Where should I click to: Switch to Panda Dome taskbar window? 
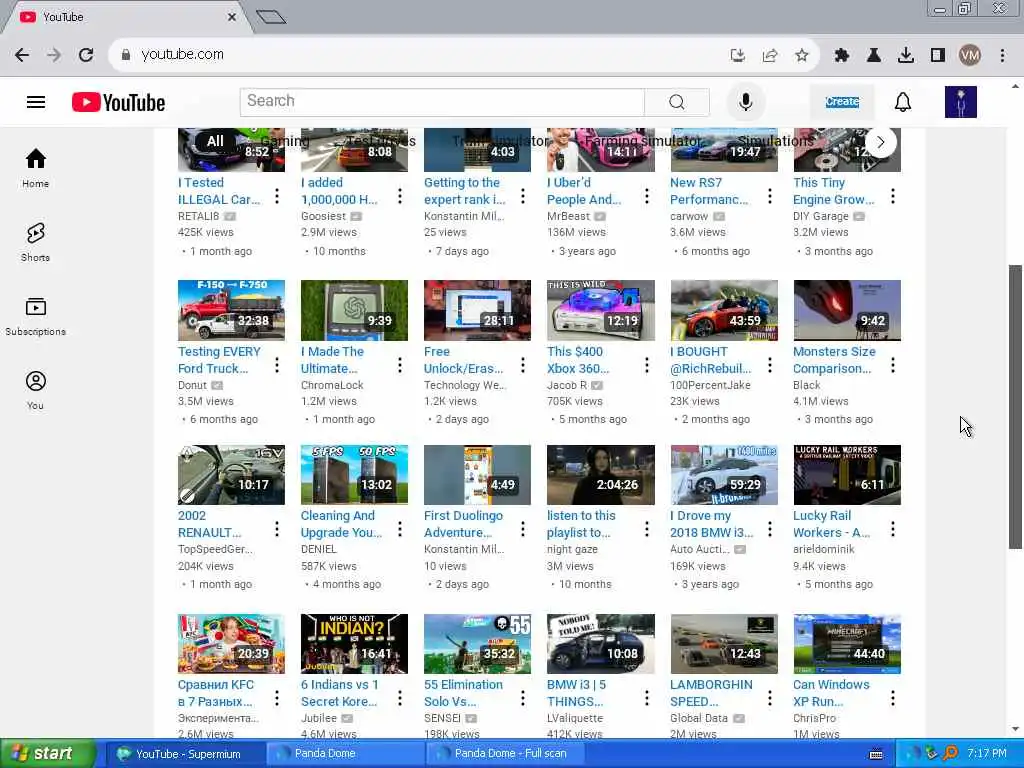345,754
